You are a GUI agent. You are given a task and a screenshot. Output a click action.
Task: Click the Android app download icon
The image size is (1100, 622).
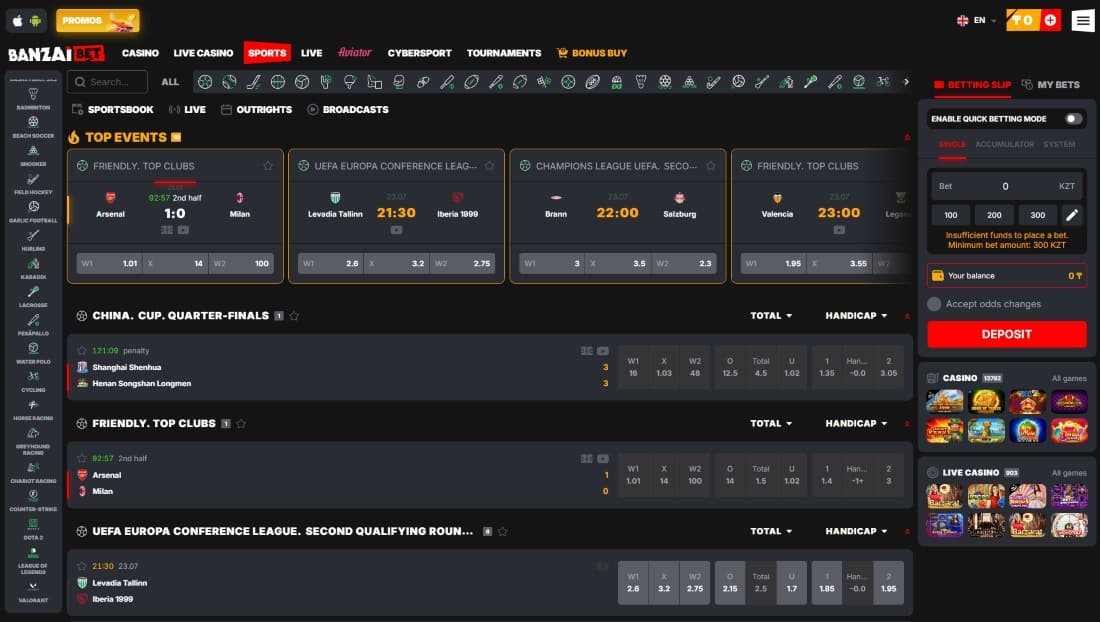(35, 20)
